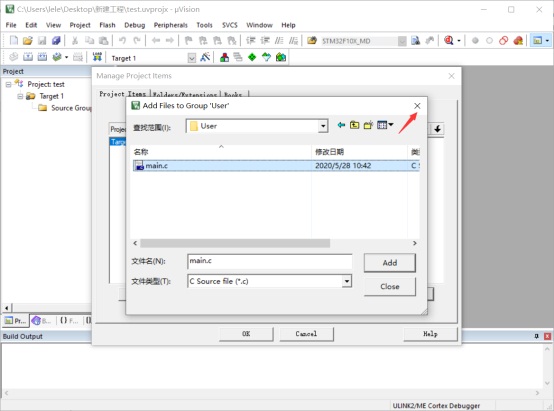Image resolution: width=554 pixels, height=411 pixels.
Task: Click the Save All toolbar icon
Action: 56,40
